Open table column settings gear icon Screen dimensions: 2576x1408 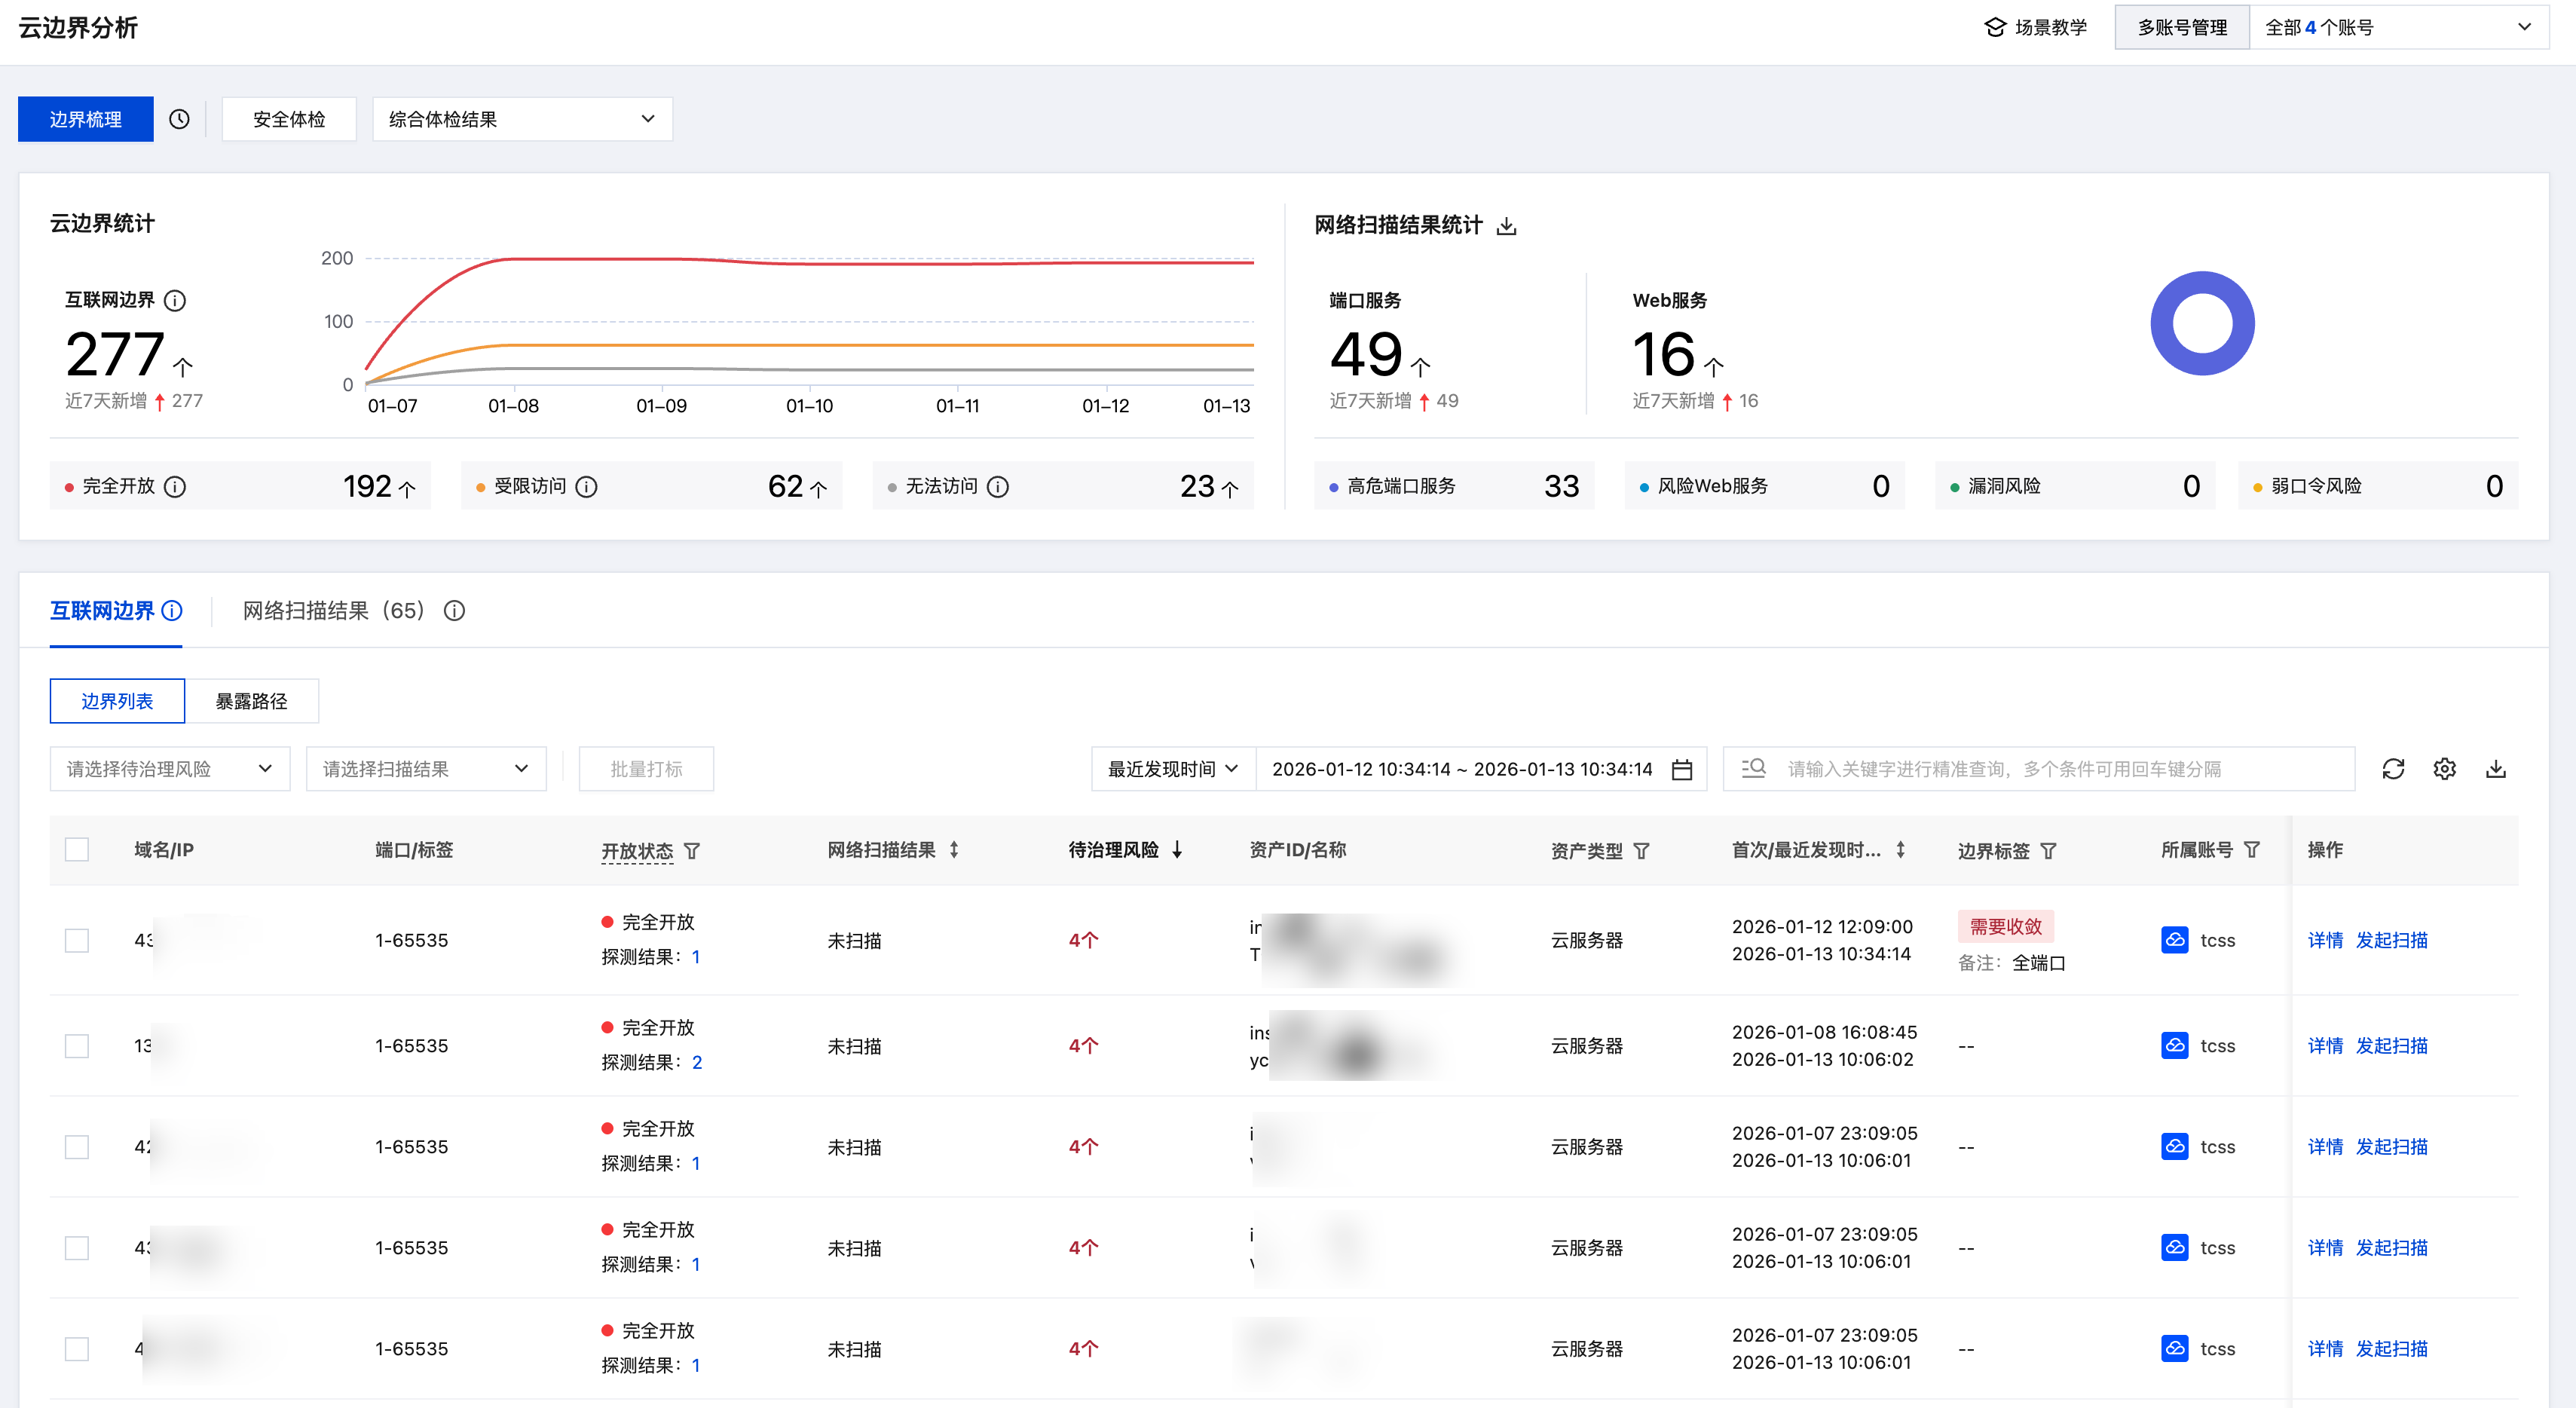coord(2444,769)
